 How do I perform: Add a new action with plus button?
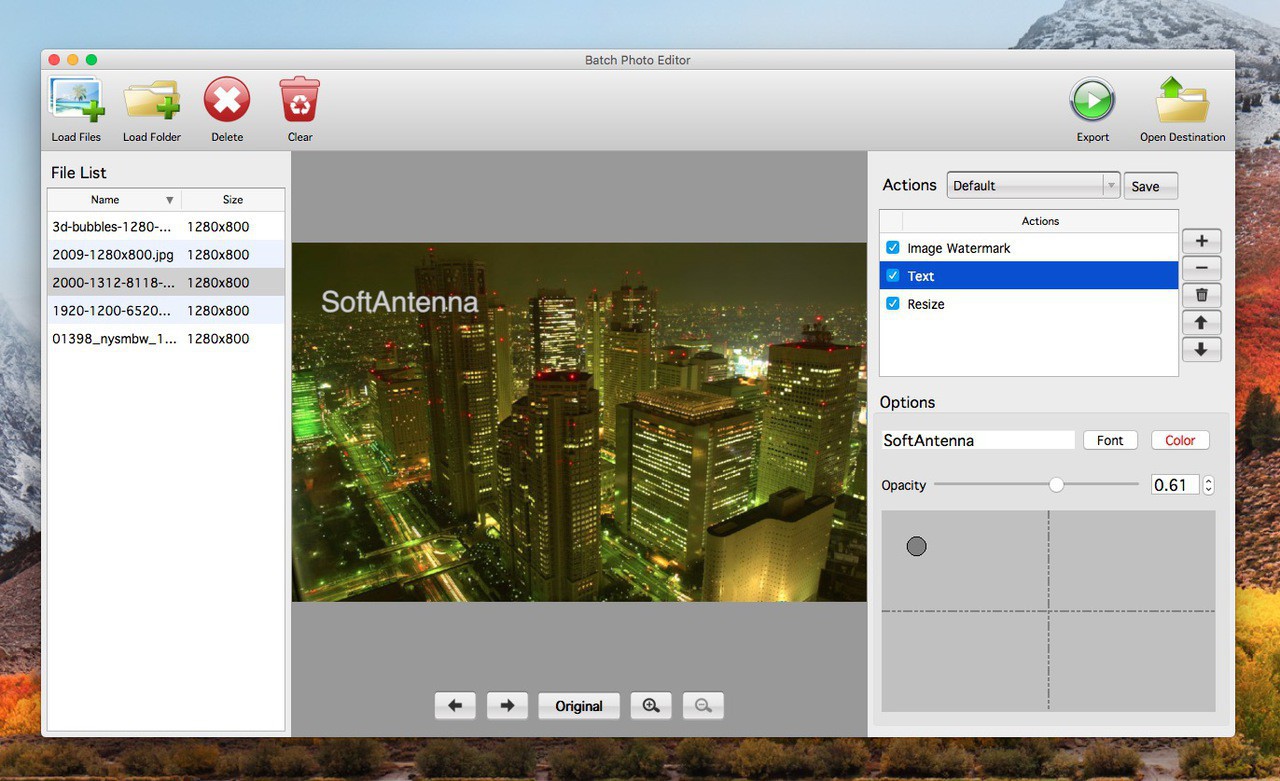pos(1201,241)
